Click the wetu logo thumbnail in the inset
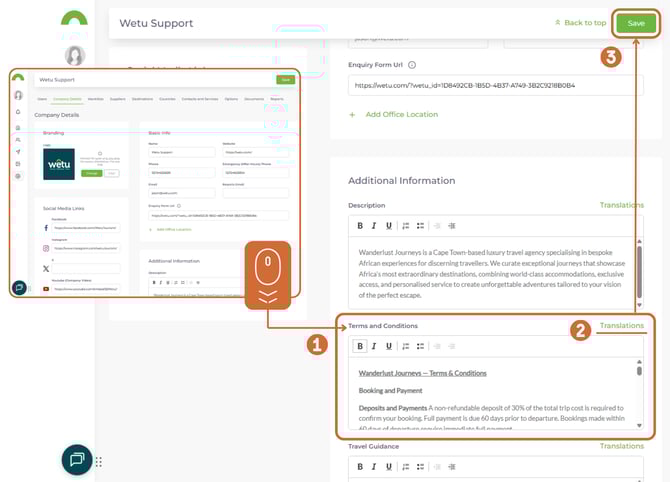670x482 pixels. pos(59,164)
